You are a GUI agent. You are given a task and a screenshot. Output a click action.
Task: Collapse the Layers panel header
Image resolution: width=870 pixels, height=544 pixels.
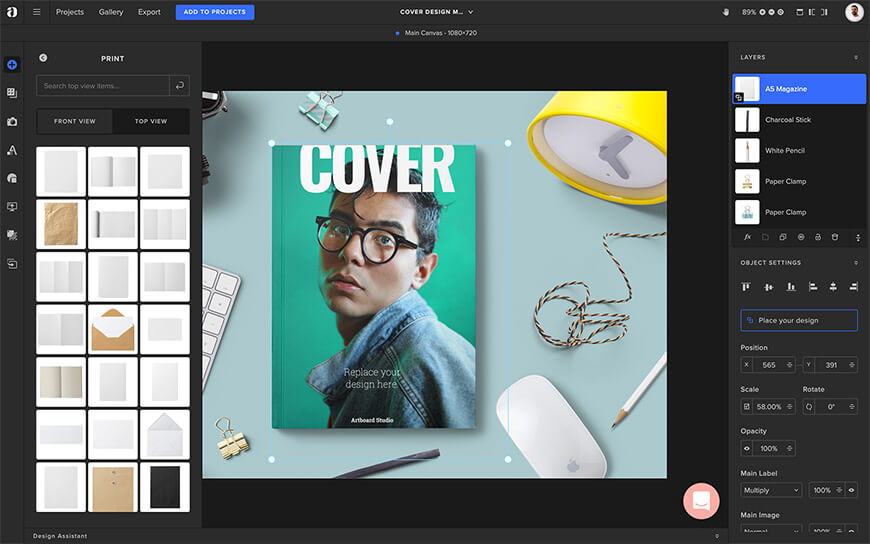[x=855, y=58]
